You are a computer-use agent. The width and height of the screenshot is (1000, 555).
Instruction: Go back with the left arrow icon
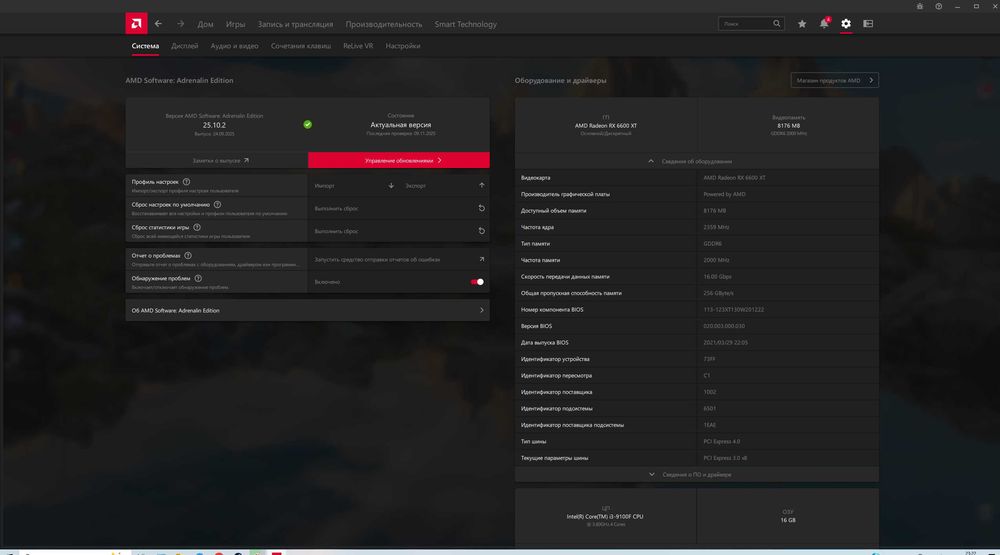click(159, 23)
